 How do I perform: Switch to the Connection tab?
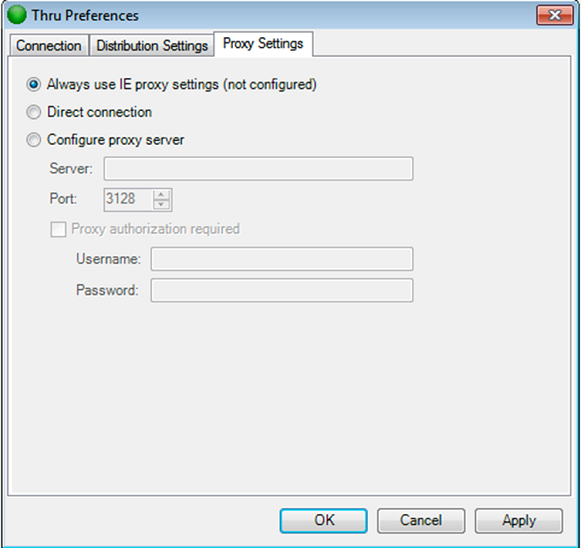[x=49, y=46]
